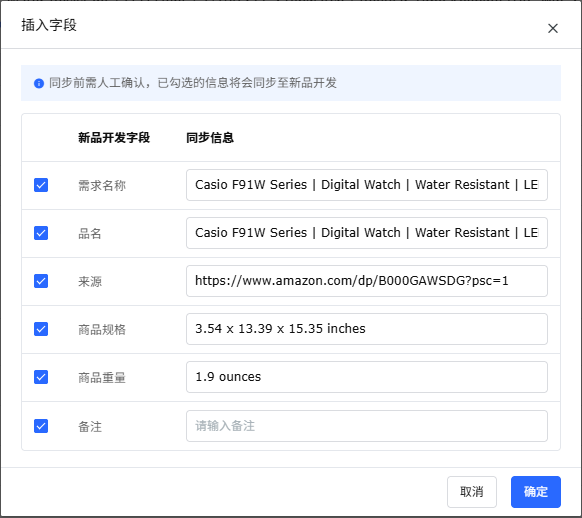This screenshot has width=582, height=518.
Task: Click the 来源 row label
Action: click(90, 281)
